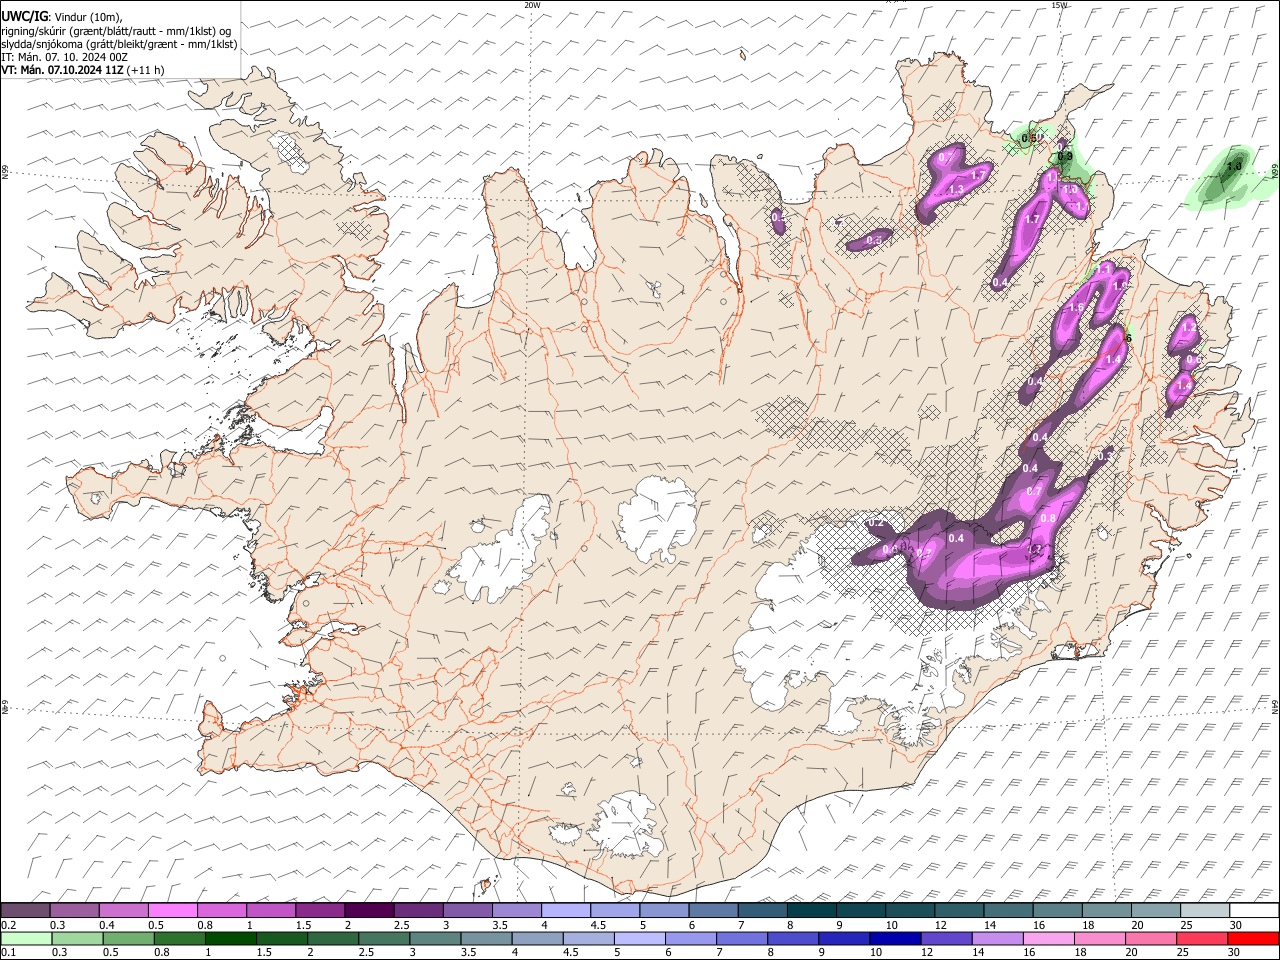This screenshot has height=960, width=1280.
Task: Click the '64N' latitude label on right edge
Action: [1275, 707]
